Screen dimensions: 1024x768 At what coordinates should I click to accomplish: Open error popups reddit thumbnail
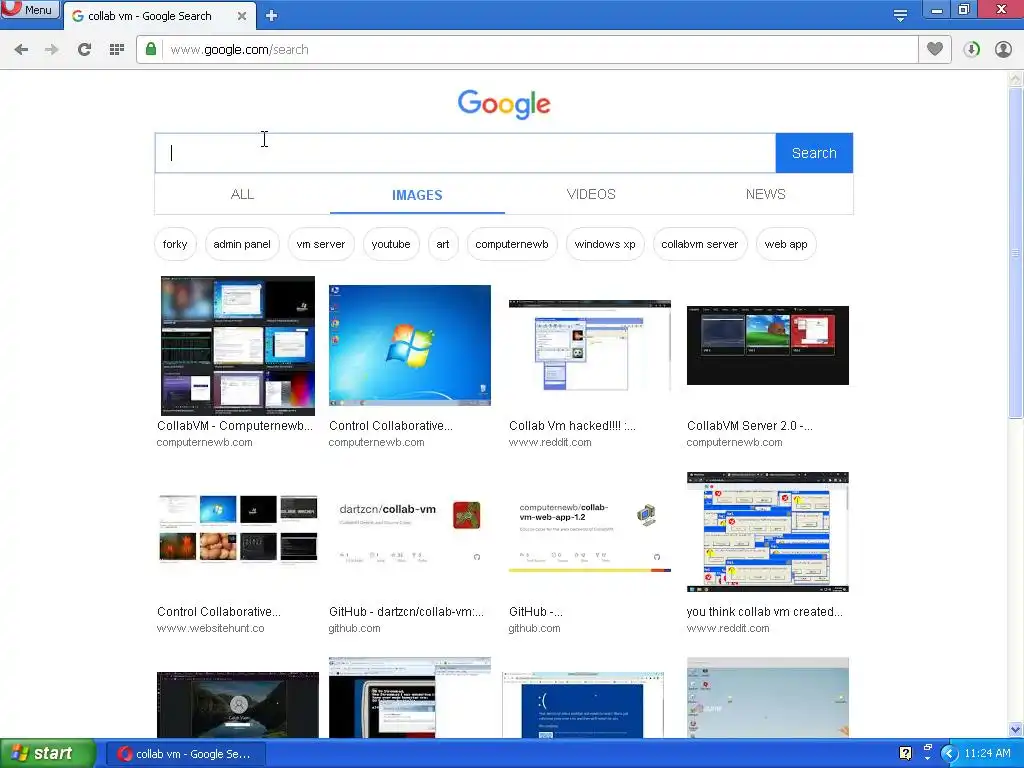[767, 532]
